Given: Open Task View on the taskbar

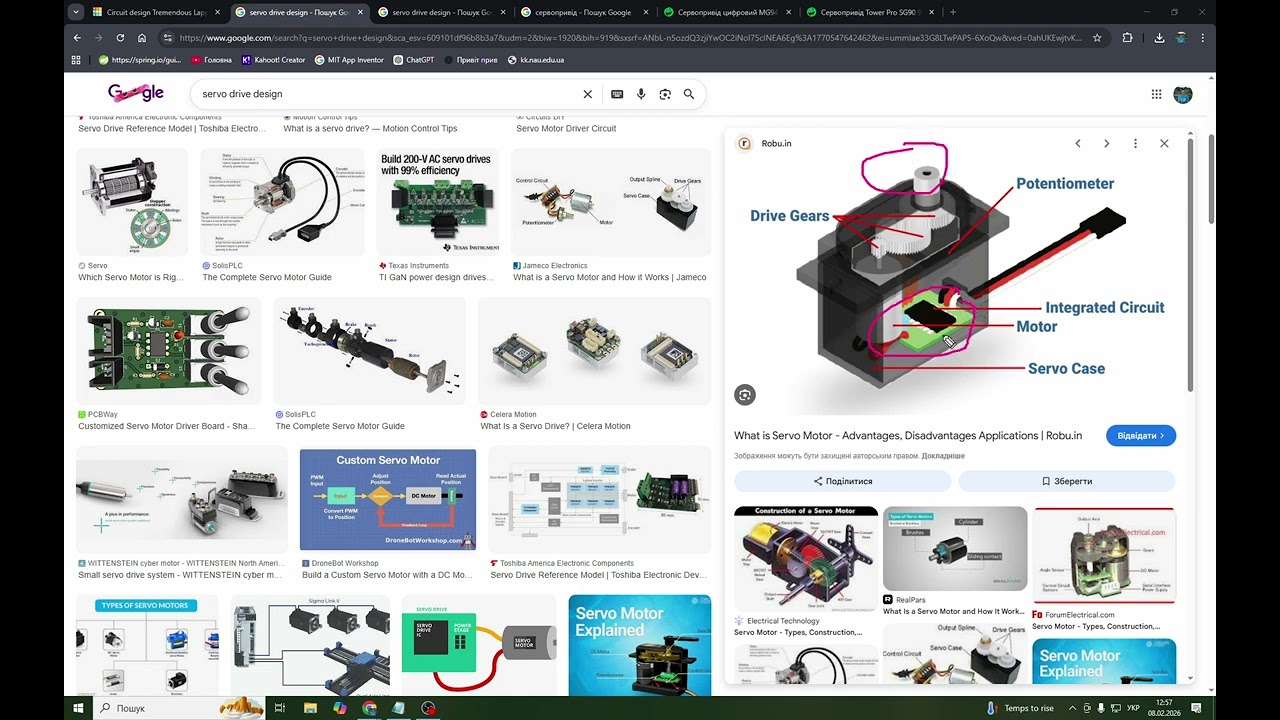Looking at the screenshot, I should coord(280,708).
